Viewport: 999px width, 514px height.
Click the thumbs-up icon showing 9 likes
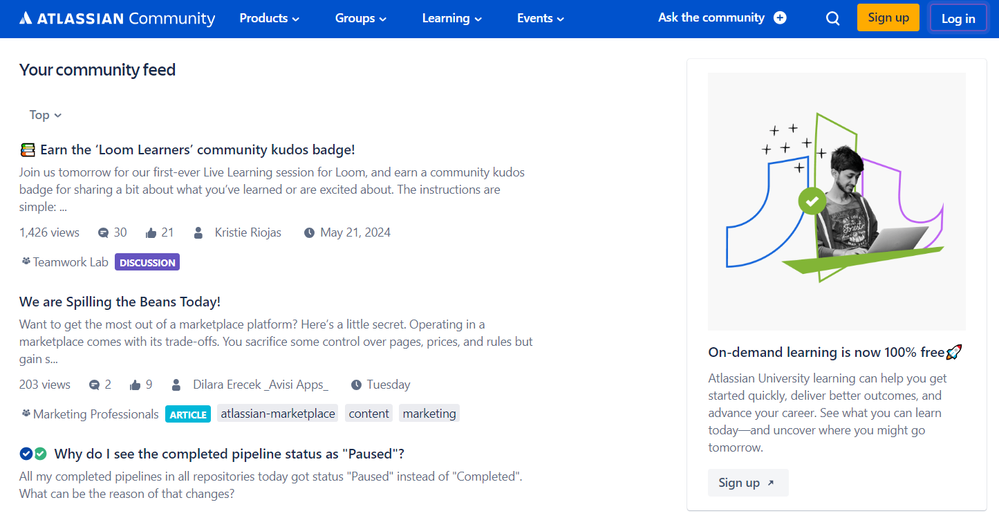click(135, 385)
